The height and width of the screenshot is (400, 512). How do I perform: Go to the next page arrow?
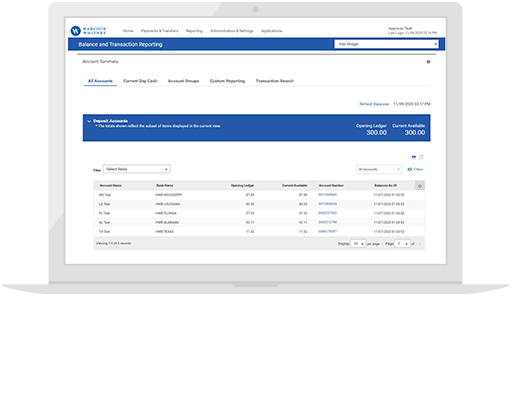coord(419,244)
